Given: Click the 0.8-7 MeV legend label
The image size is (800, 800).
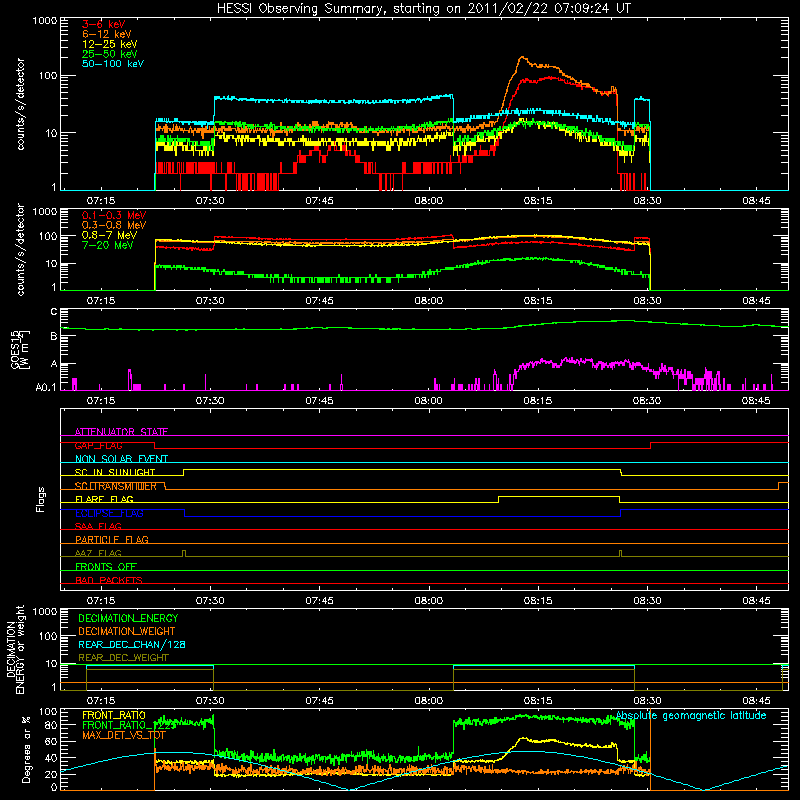Looking at the screenshot, I should click(110, 235).
